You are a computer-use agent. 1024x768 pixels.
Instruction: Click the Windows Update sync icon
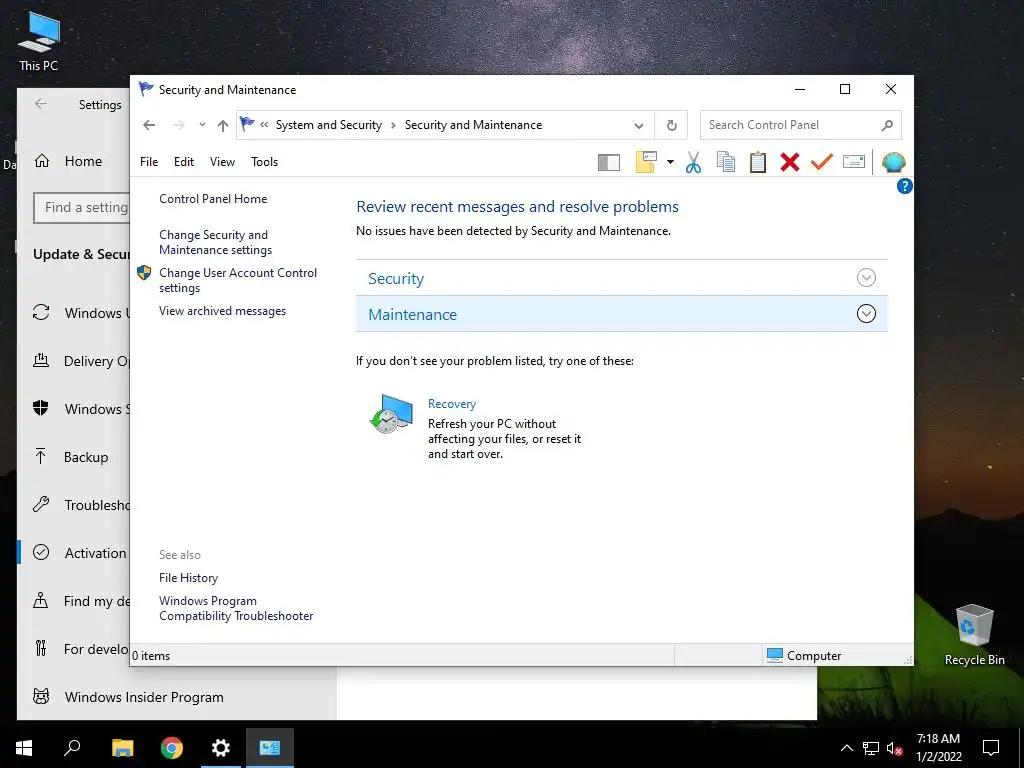pos(41,312)
